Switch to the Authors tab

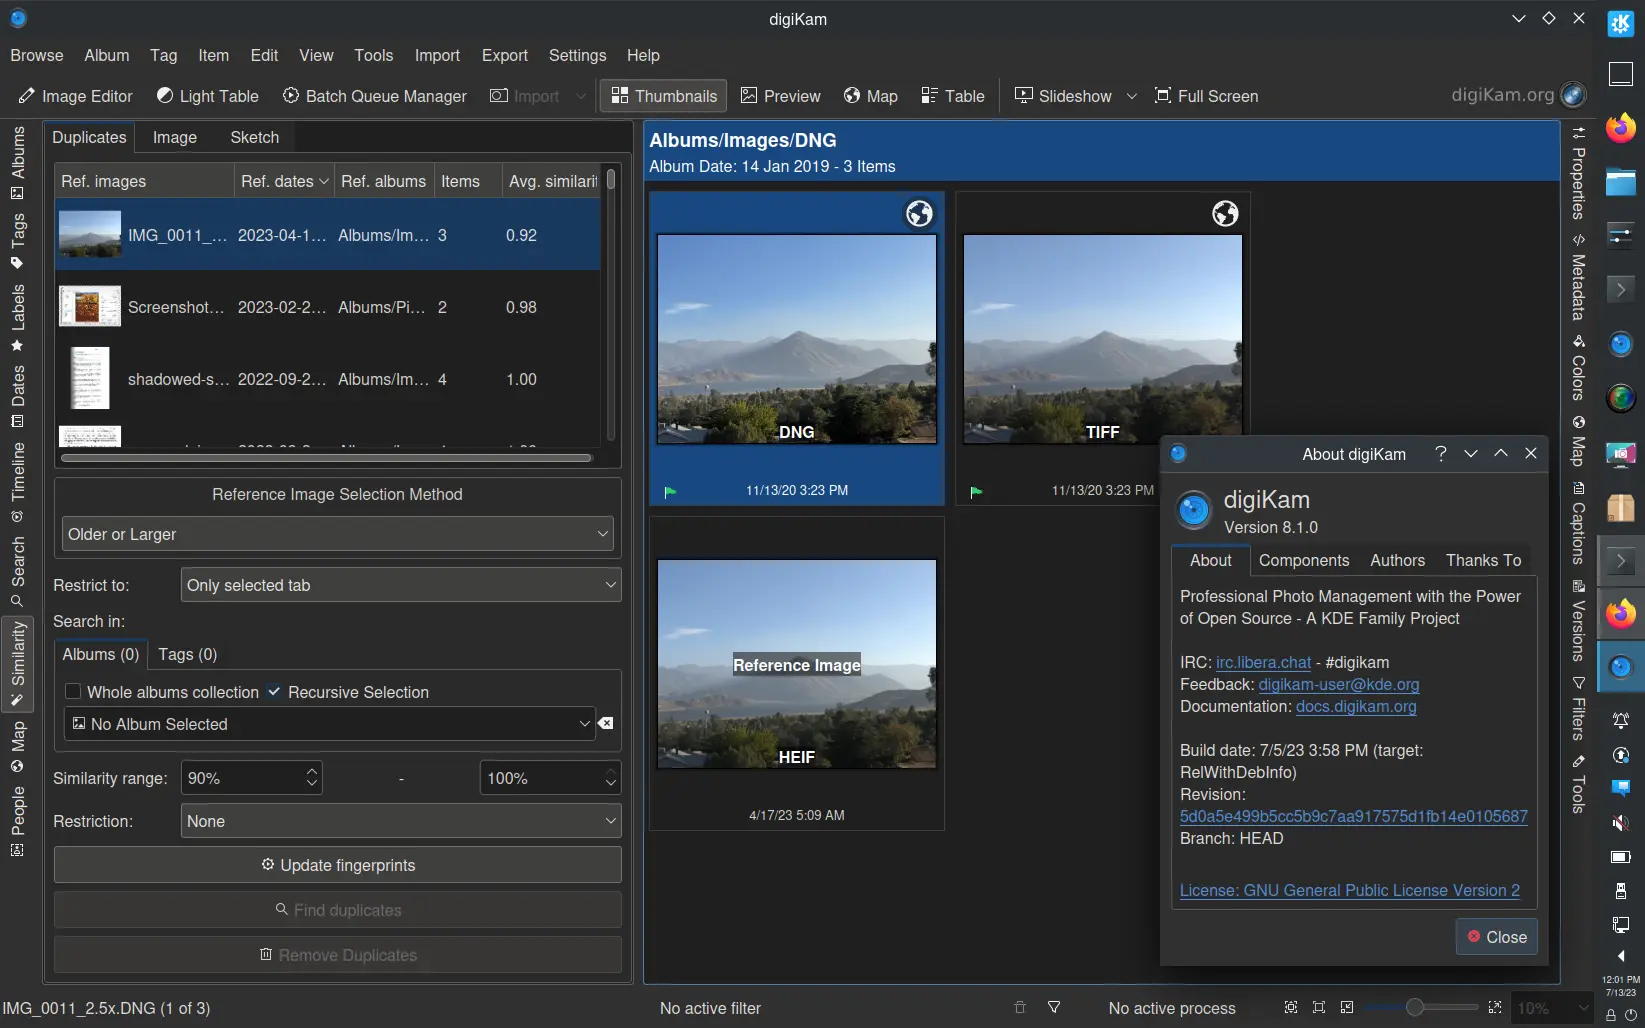(1397, 560)
